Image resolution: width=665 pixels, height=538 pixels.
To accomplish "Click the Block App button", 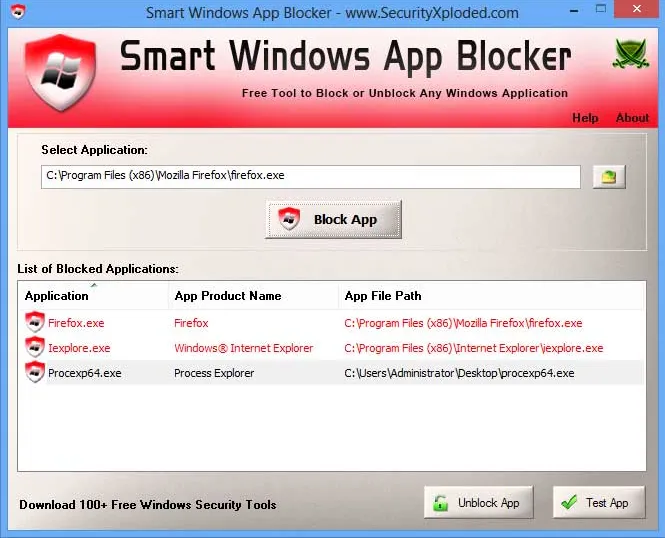I will coord(333,220).
